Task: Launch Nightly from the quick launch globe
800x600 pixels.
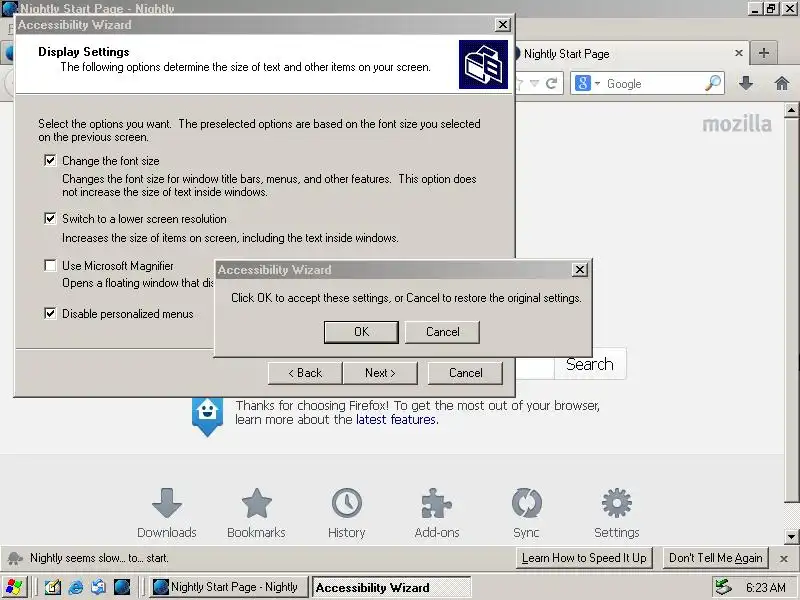Action: (122, 587)
